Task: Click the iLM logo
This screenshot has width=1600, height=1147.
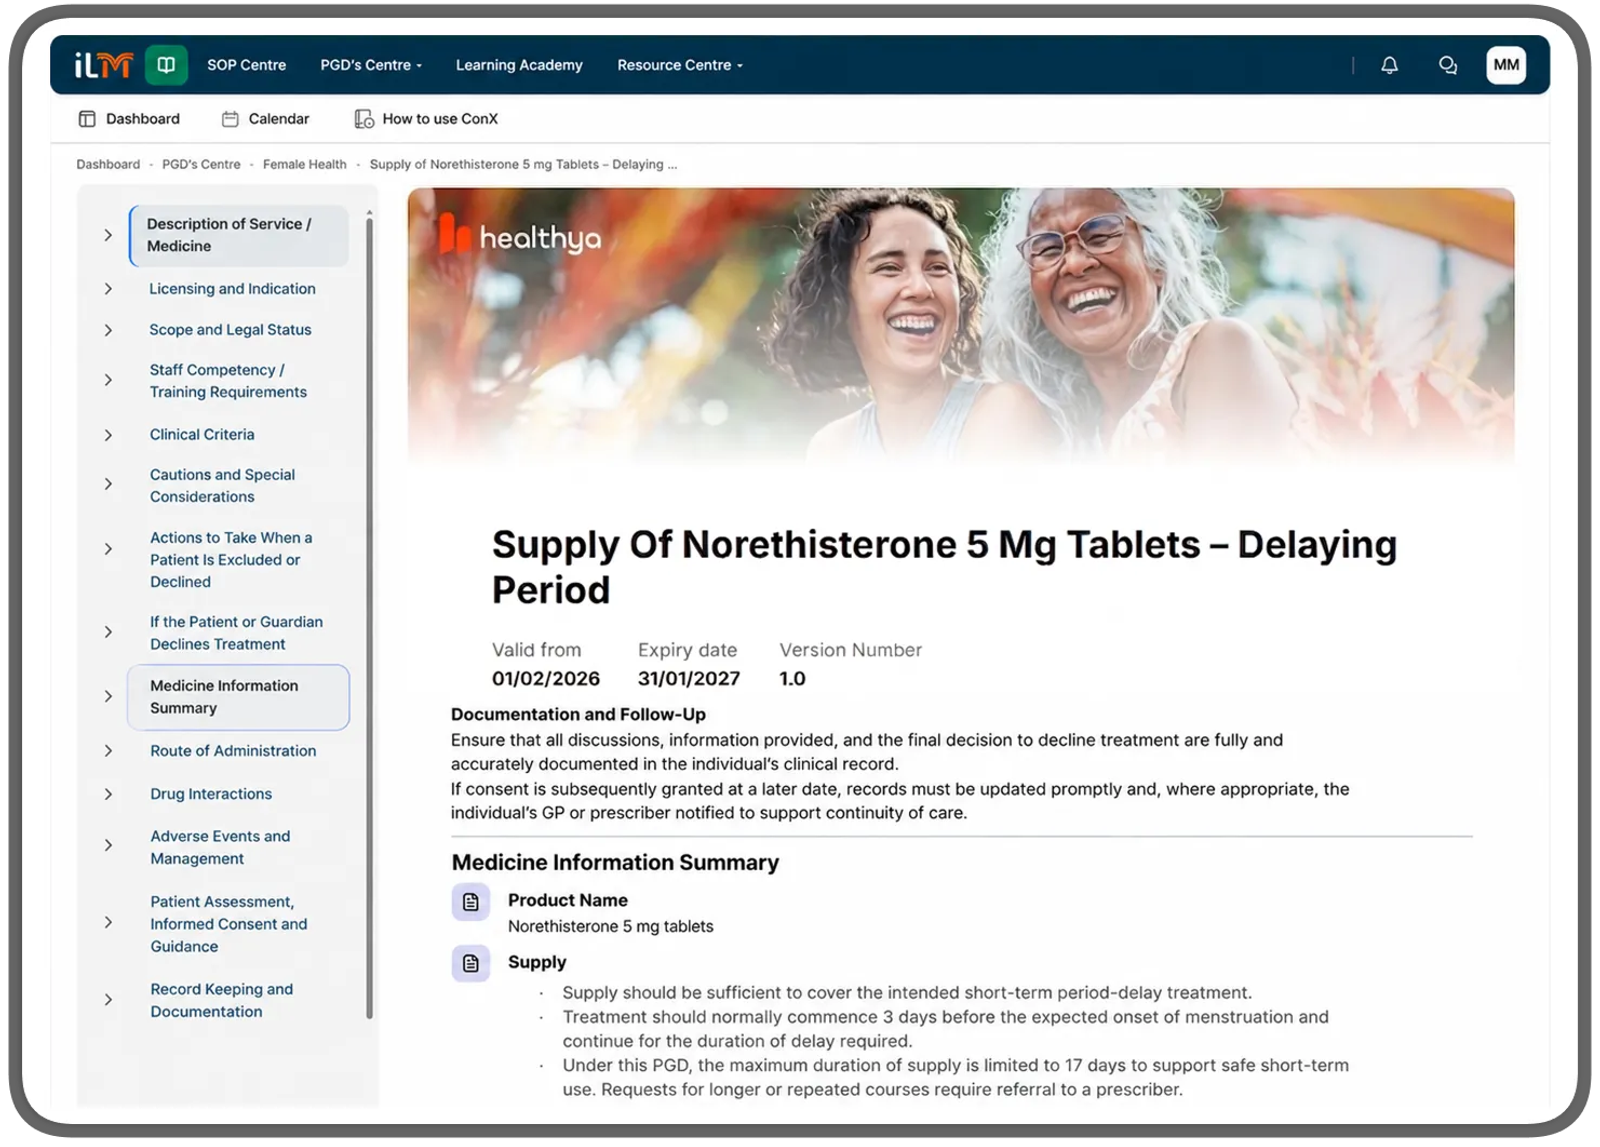Action: point(103,65)
